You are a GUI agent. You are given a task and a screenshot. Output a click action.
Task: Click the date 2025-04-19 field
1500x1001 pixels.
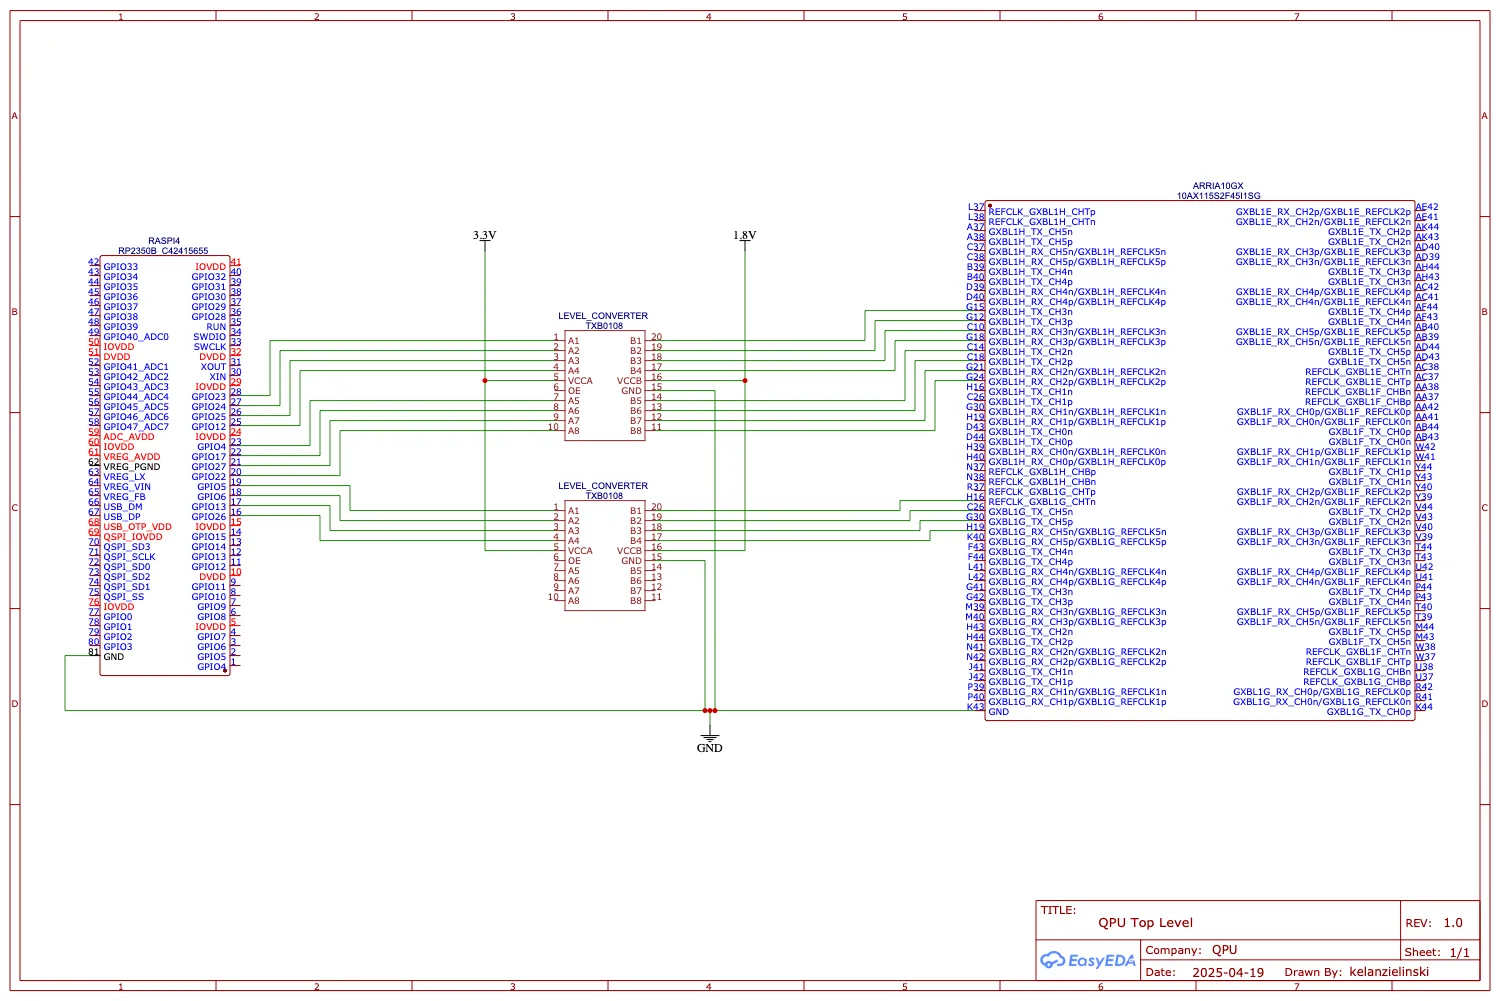(1227, 971)
